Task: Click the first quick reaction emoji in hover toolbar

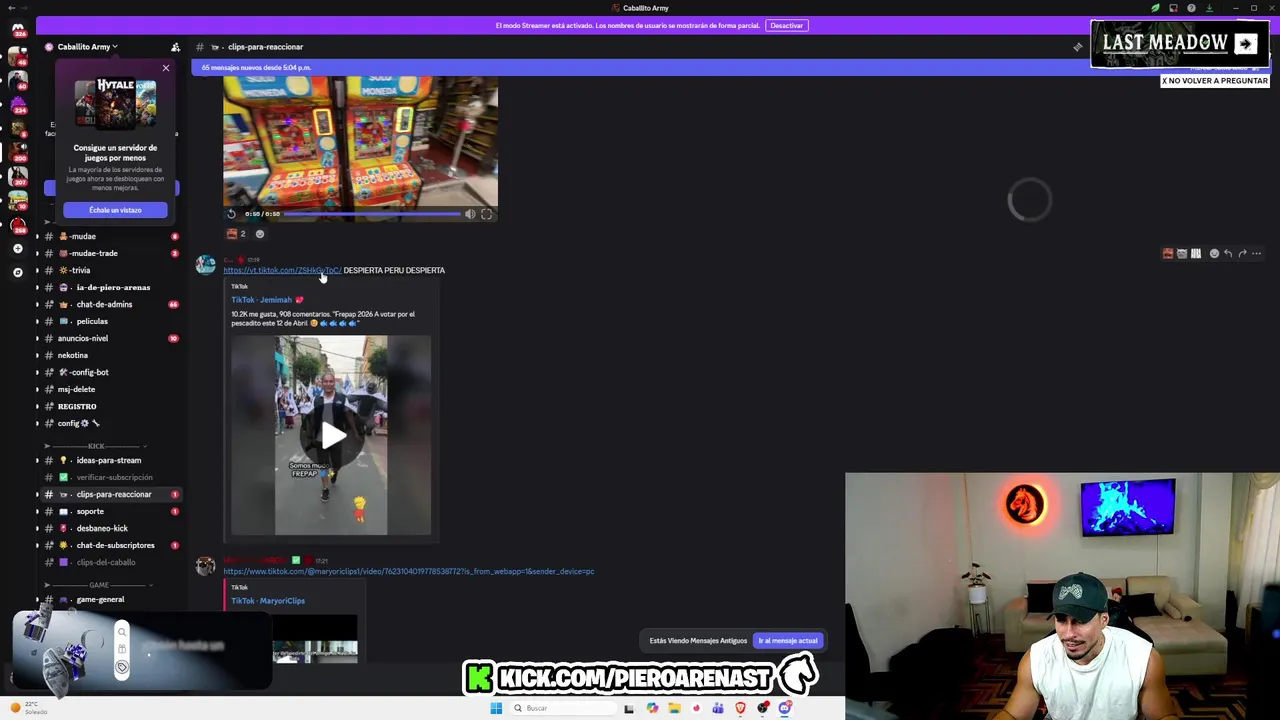Action: (x=1167, y=254)
